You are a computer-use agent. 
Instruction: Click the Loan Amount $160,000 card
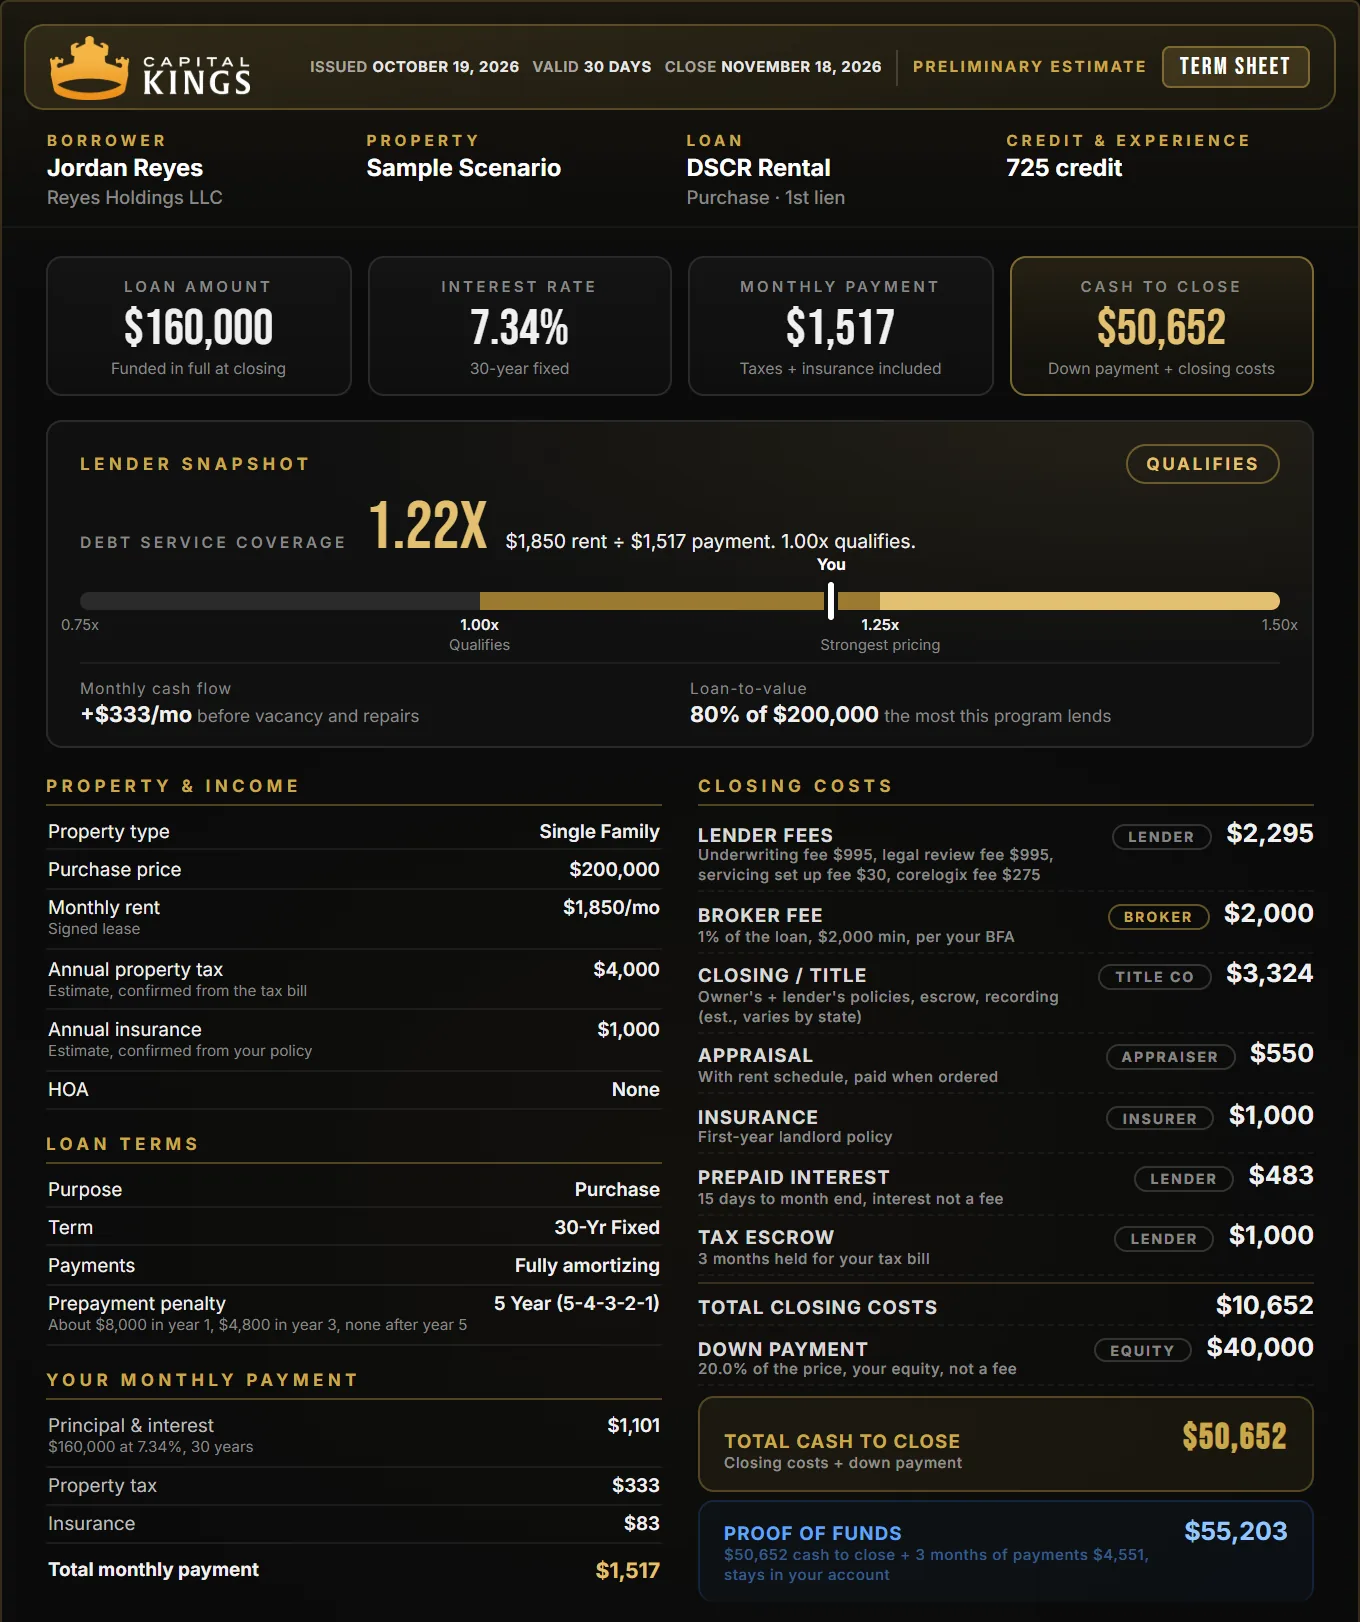pos(199,326)
